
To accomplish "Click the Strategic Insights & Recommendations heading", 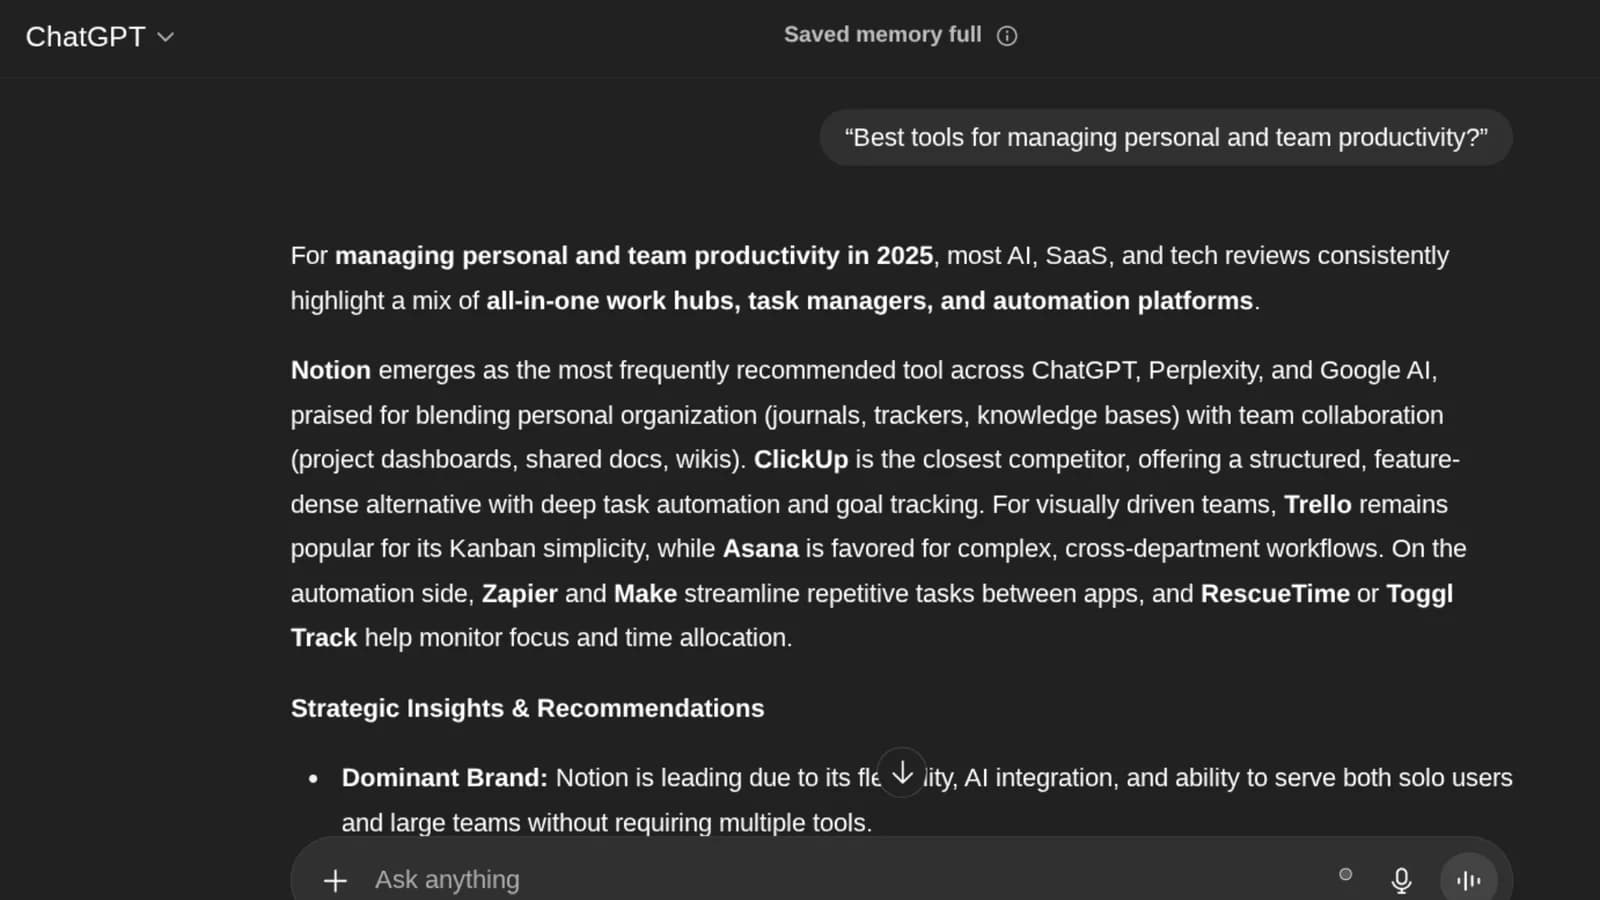I will tap(527, 708).
